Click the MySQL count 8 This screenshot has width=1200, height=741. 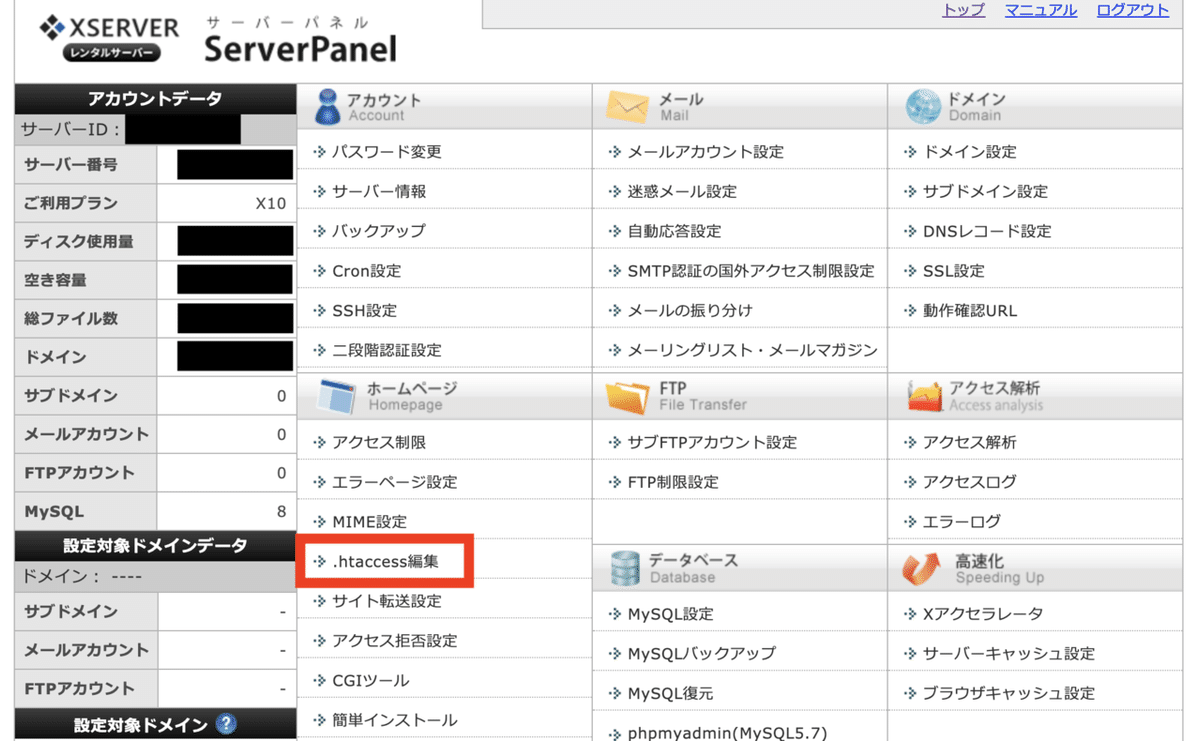(x=281, y=512)
